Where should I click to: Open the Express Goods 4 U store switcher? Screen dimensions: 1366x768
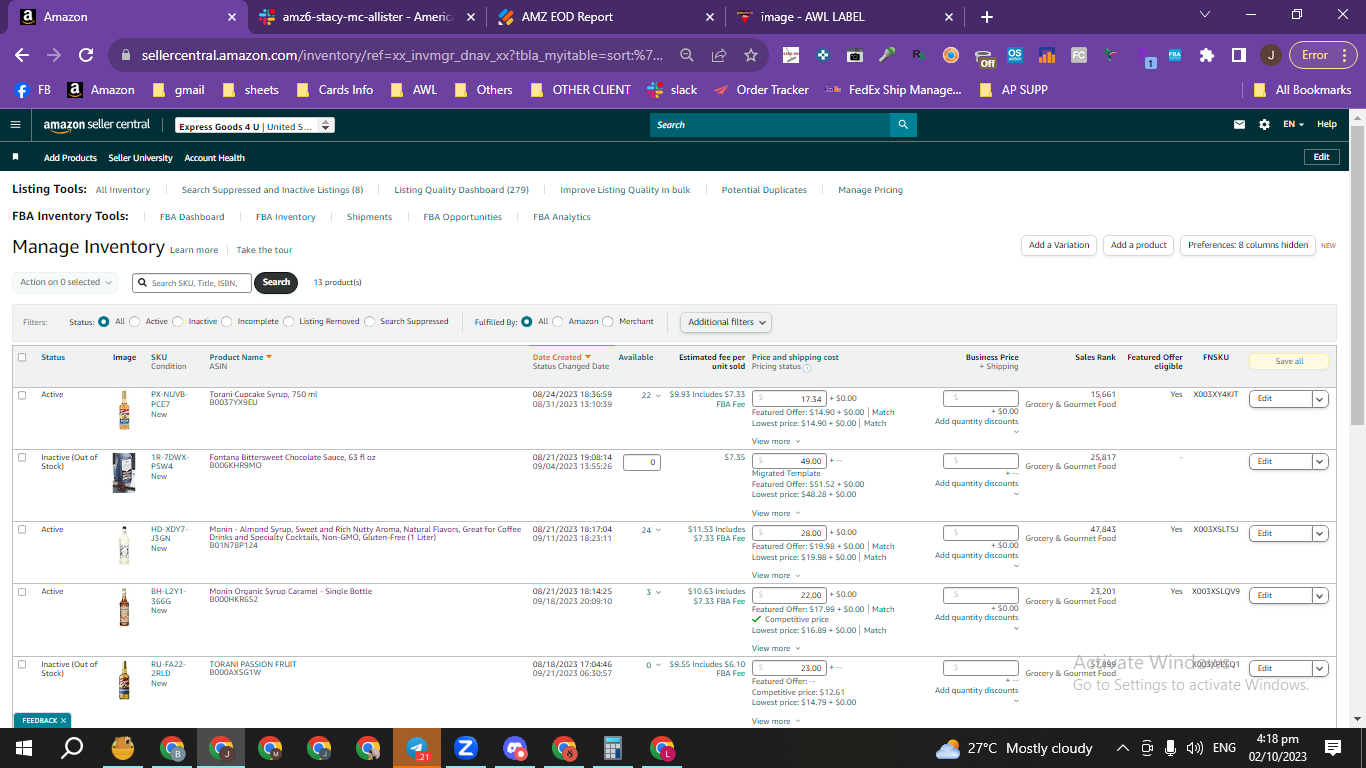pyautogui.click(x=254, y=126)
